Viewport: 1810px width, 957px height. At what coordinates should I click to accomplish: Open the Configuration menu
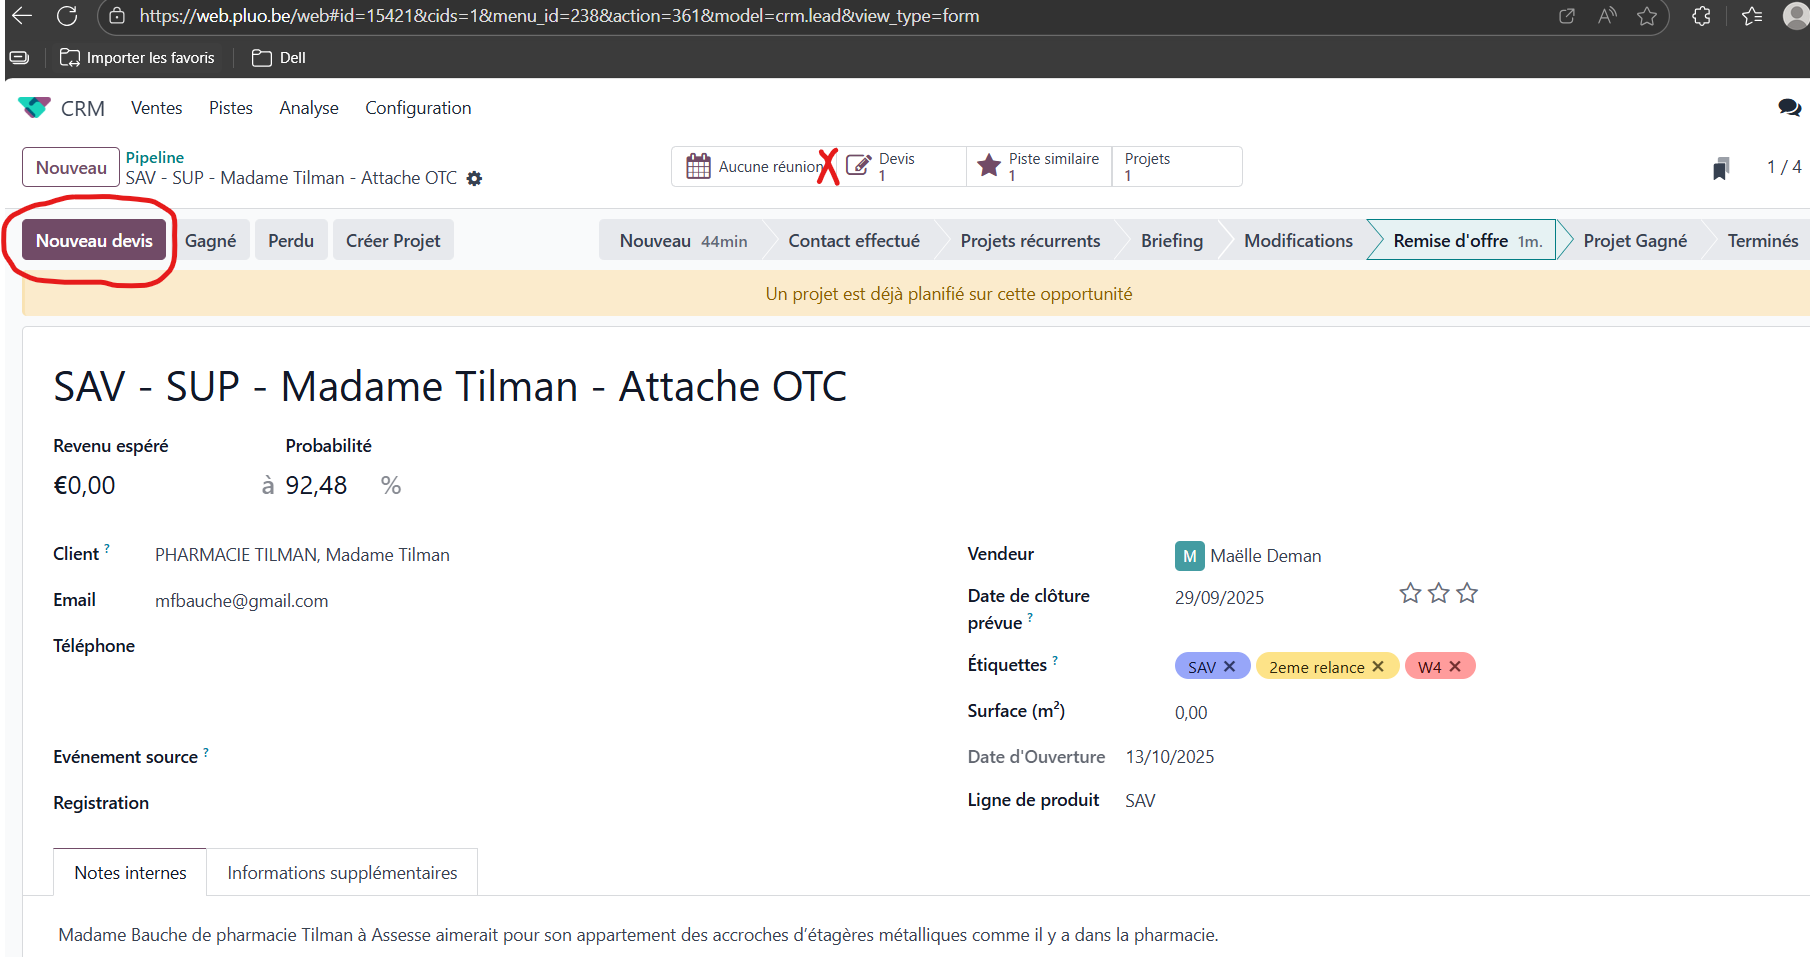click(x=418, y=108)
